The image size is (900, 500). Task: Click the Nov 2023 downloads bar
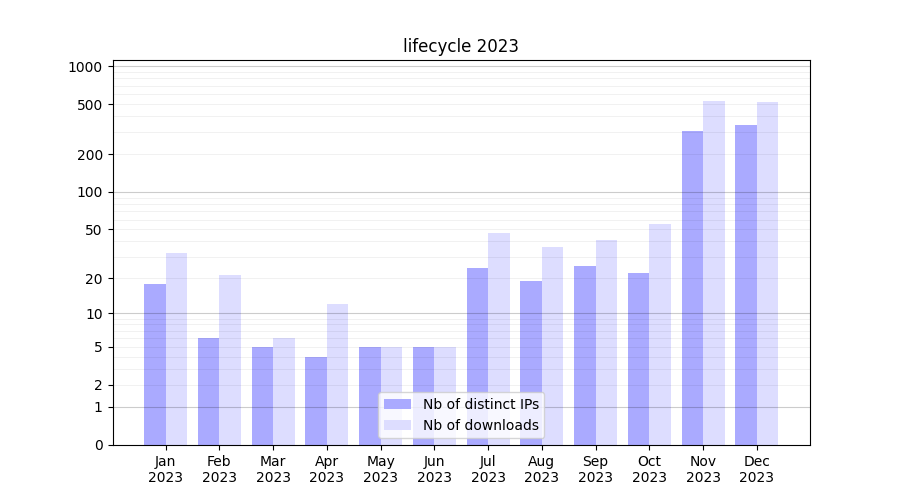[714, 273]
